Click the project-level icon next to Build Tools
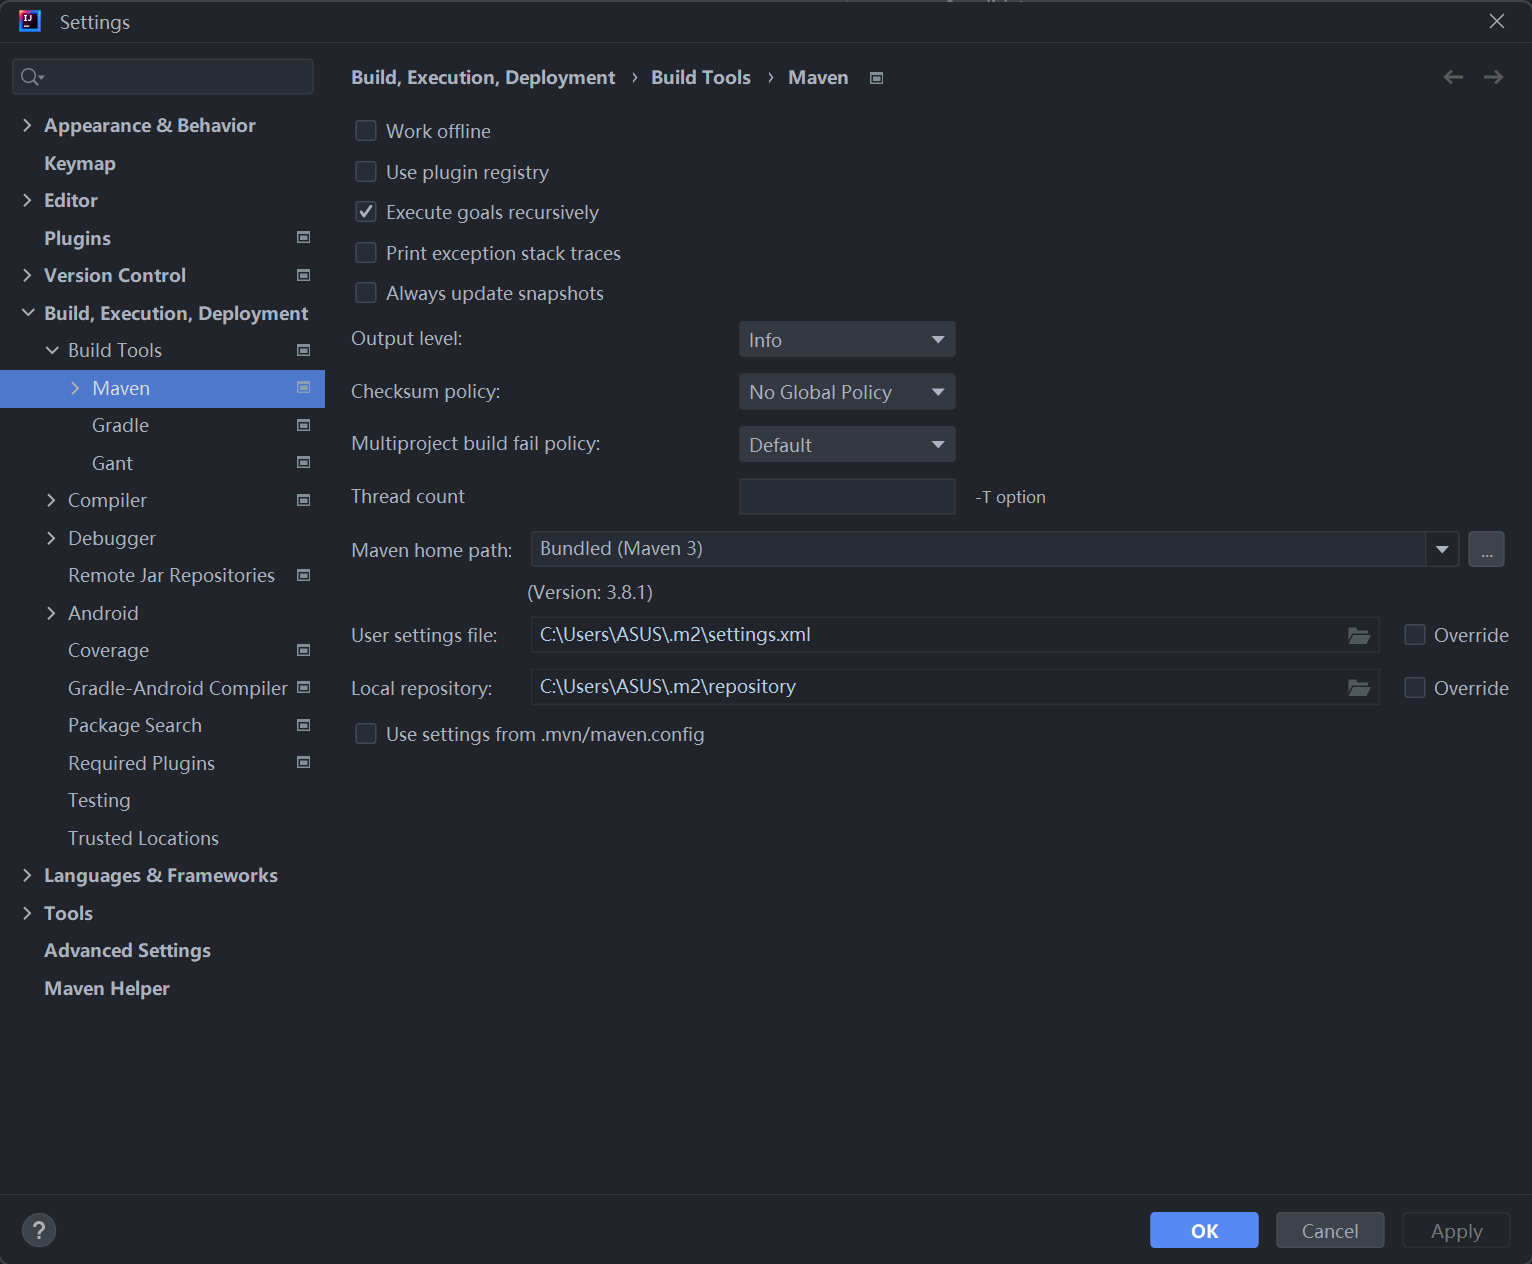Screen dimensions: 1532x1264 (x=304, y=350)
